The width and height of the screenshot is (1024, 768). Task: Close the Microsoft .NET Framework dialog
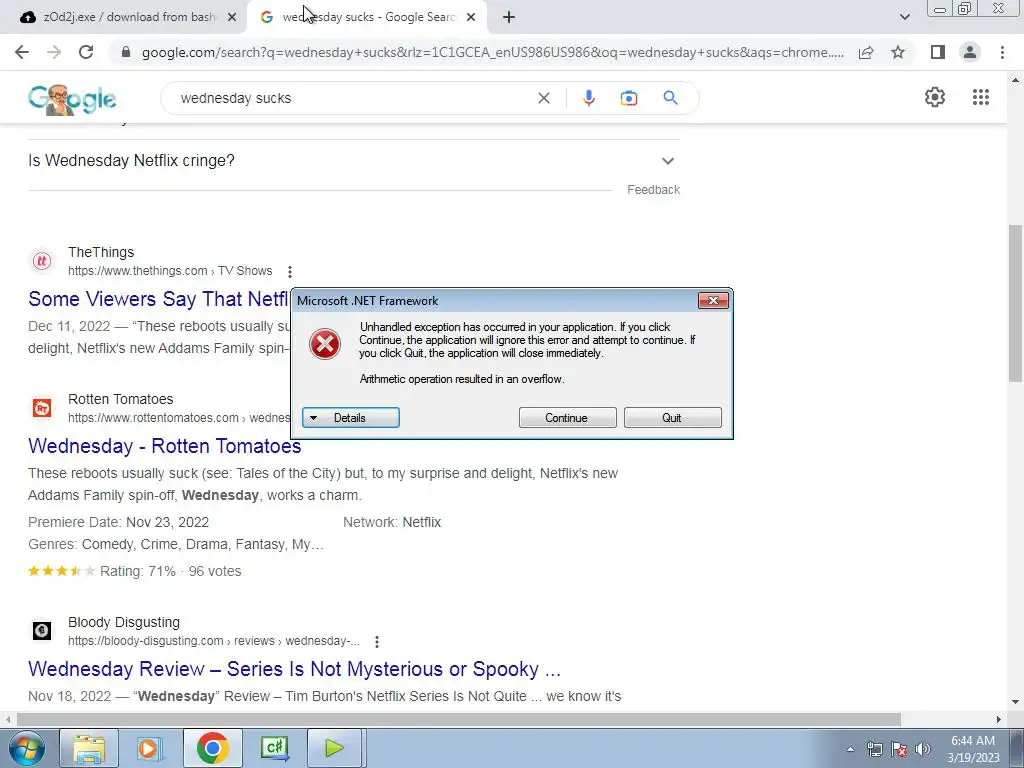click(x=713, y=300)
